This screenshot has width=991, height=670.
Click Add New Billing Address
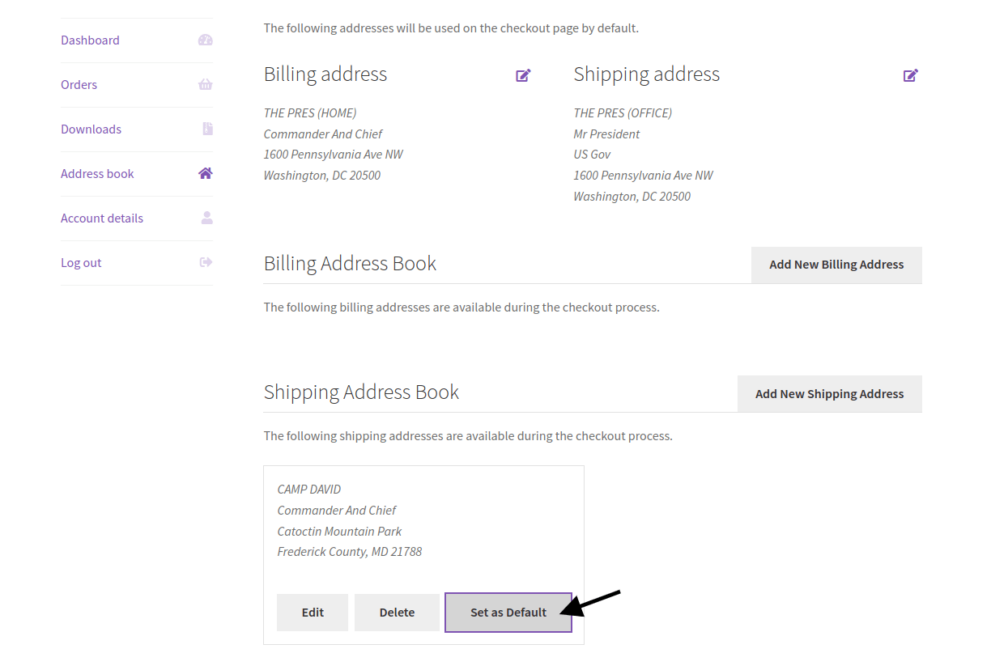tap(836, 264)
